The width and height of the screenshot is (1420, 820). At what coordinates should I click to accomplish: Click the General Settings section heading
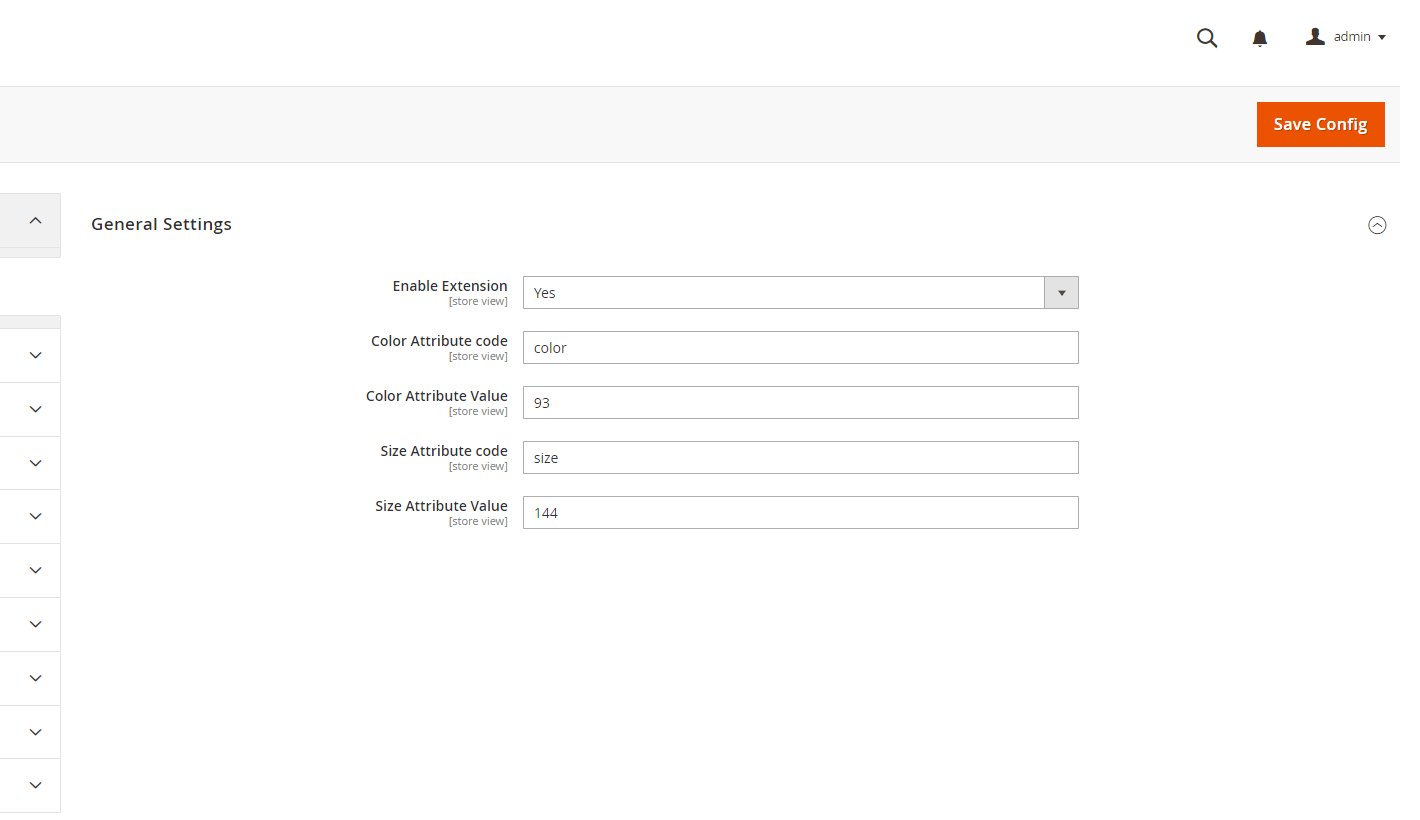click(x=161, y=224)
